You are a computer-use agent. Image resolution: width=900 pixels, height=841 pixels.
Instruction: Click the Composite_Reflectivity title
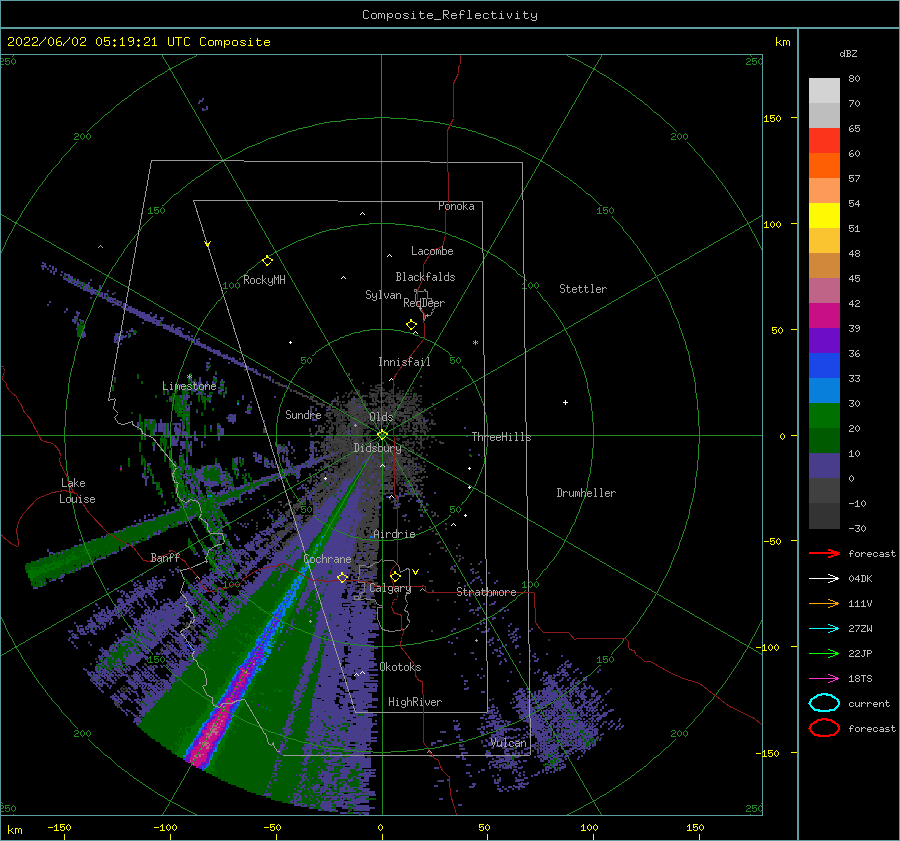pos(450,15)
